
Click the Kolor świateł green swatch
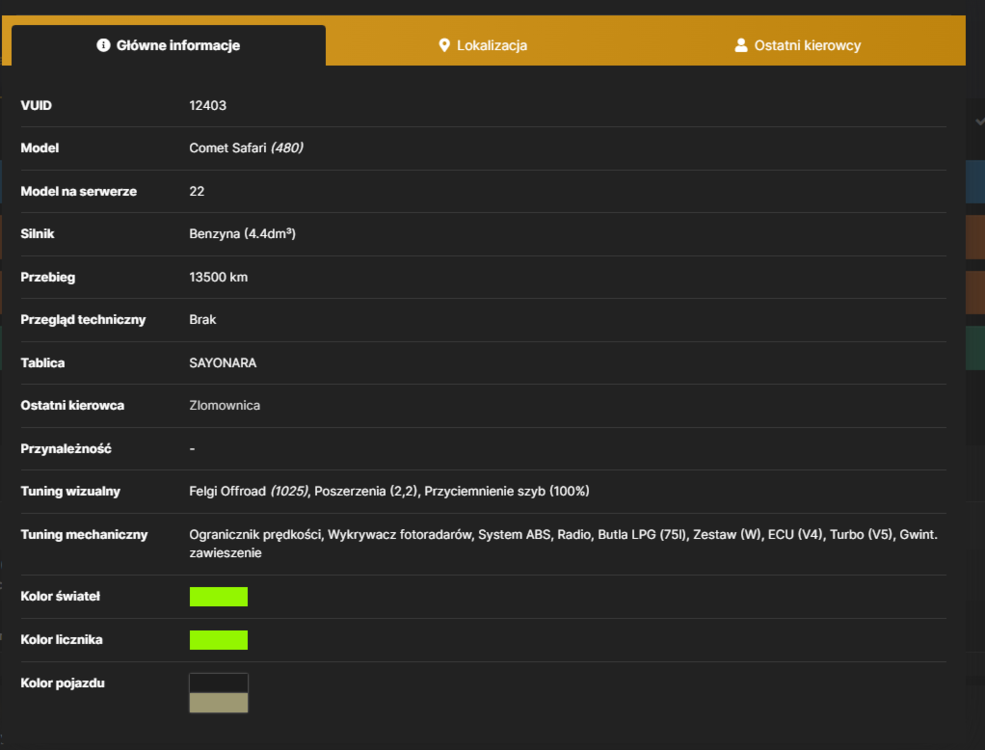coord(219,596)
